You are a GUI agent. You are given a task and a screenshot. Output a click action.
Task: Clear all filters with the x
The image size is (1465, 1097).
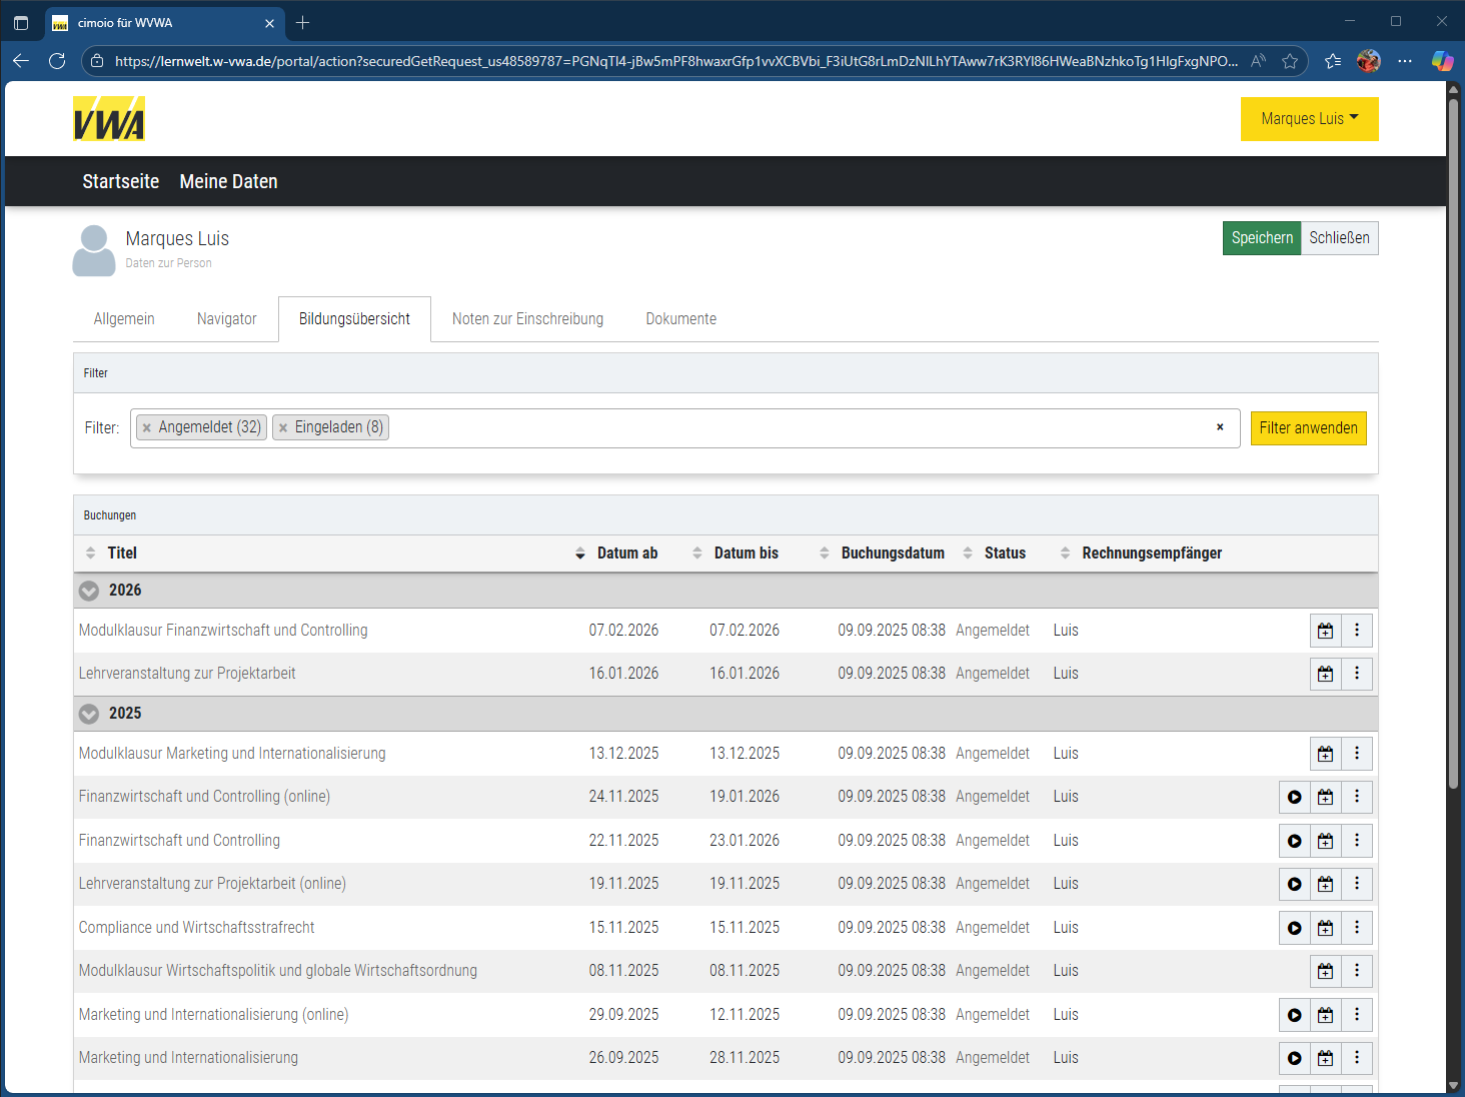tap(1219, 427)
